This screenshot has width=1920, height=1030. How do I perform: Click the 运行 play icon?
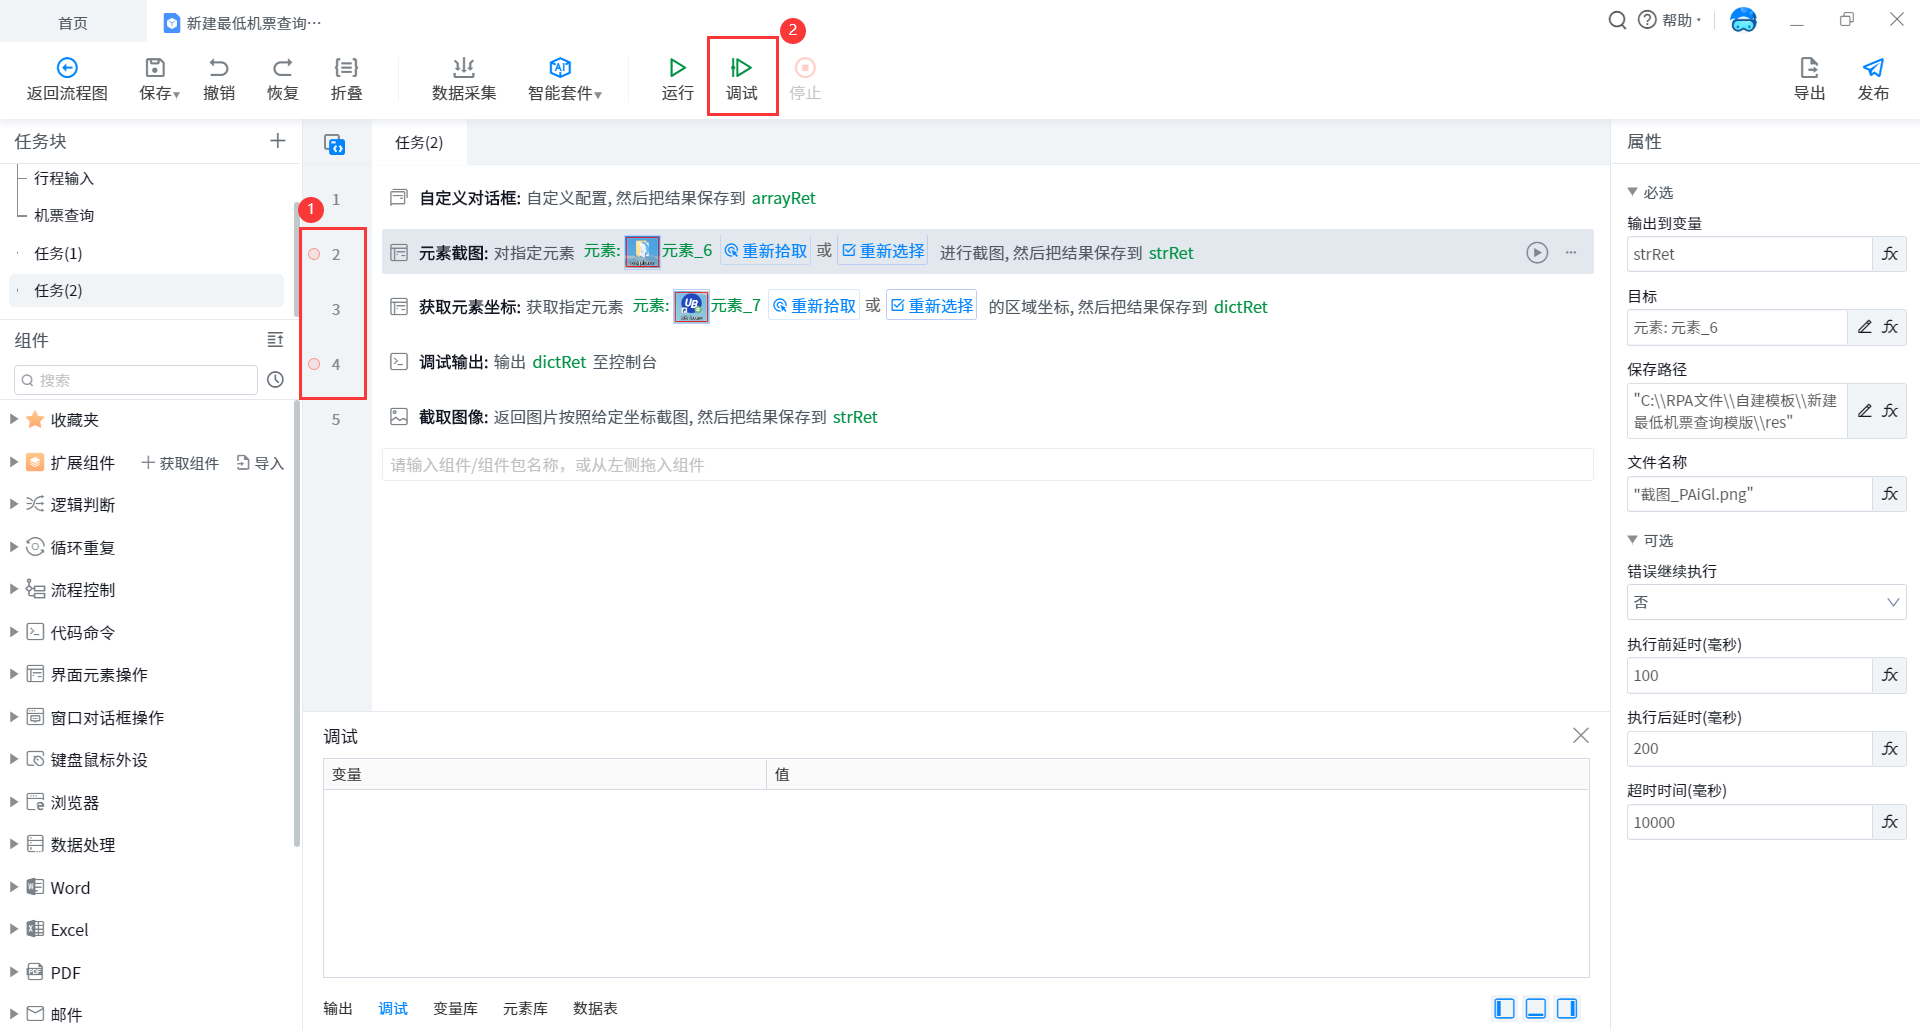677,68
